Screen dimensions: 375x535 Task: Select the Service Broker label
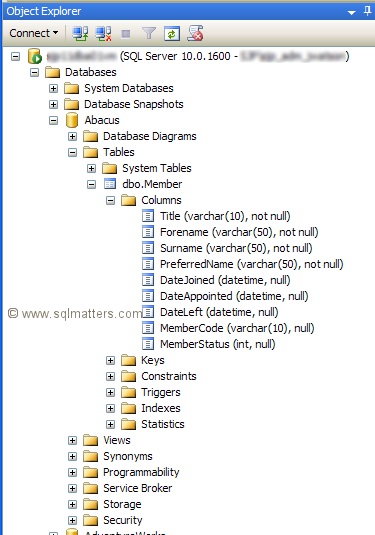138,489
